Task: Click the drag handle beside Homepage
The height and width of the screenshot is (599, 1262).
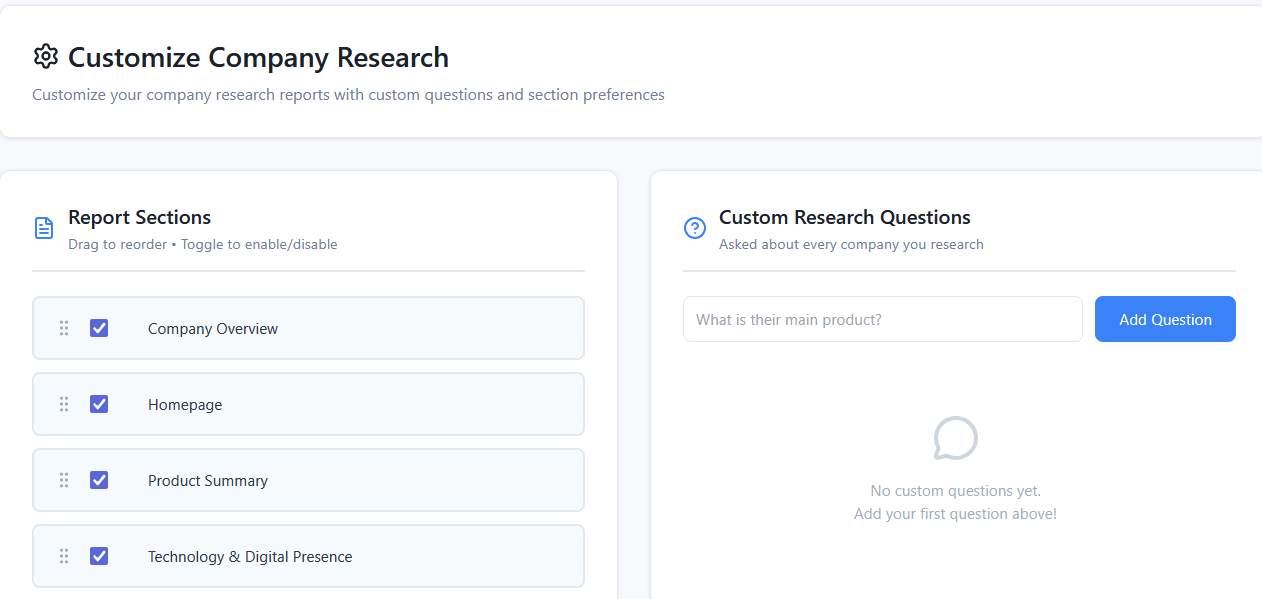Action: (x=64, y=404)
